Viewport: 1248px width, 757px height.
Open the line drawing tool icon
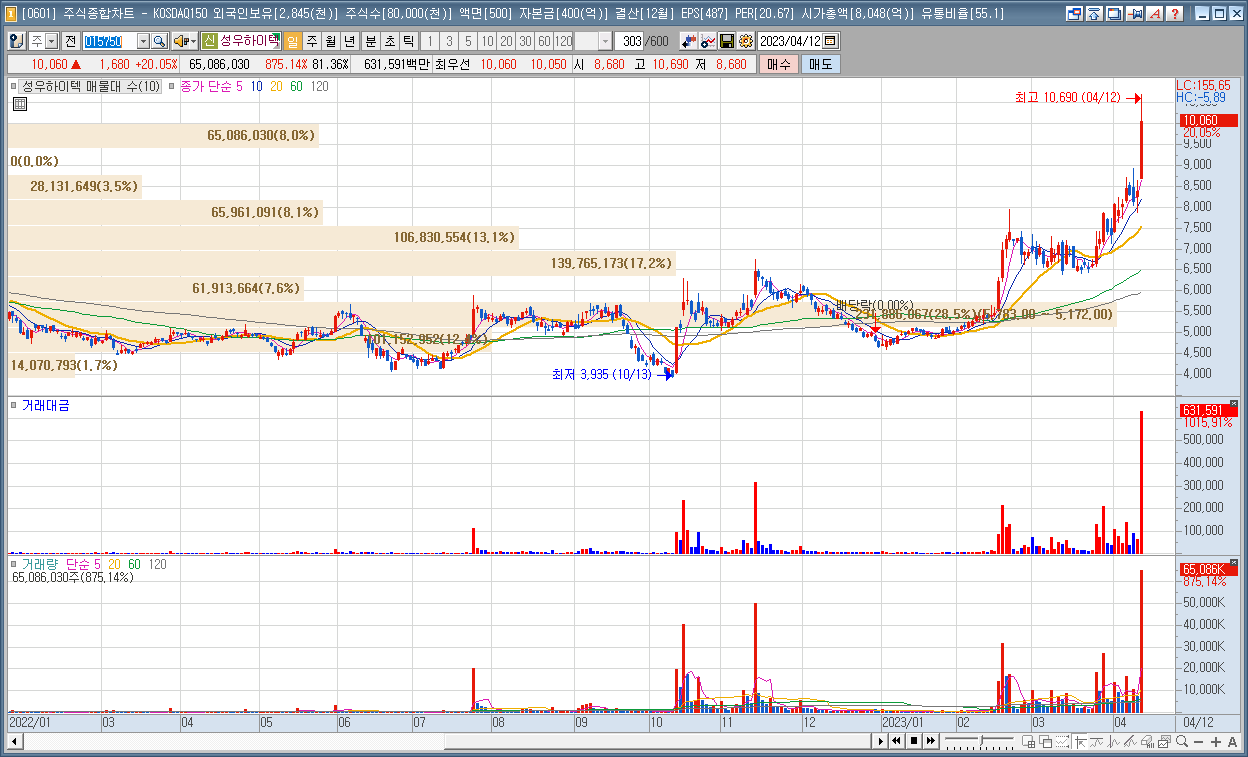pos(707,41)
